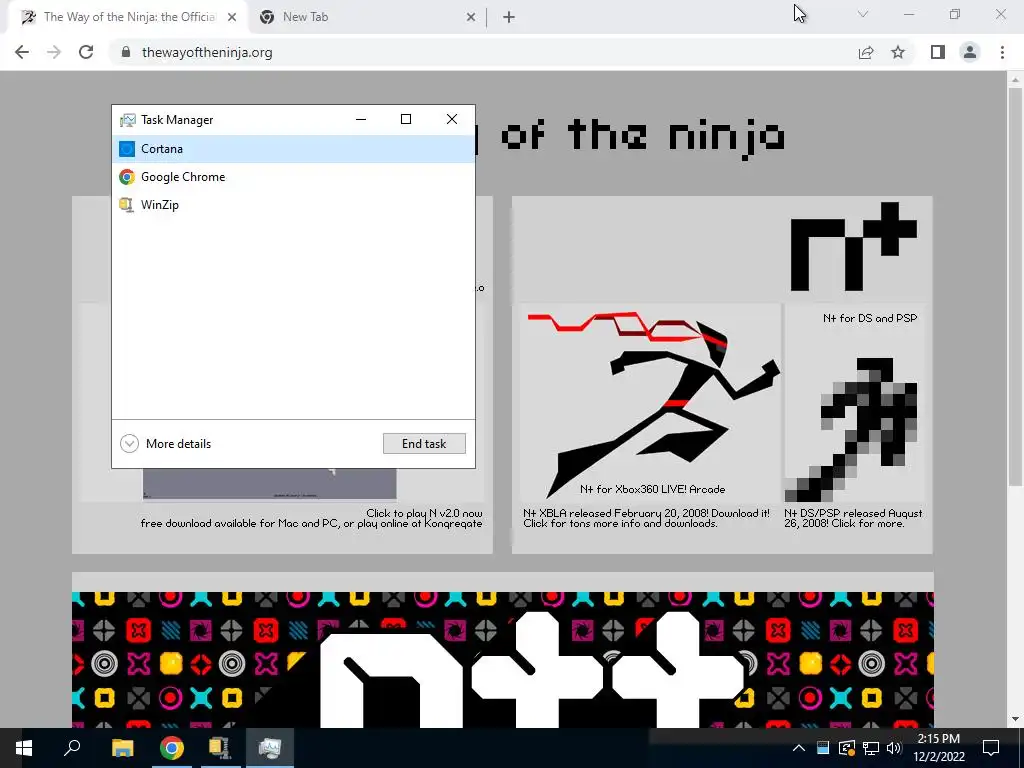Click the Chrome icon in Task Manager list
This screenshot has width=1024, height=768.
click(x=127, y=177)
